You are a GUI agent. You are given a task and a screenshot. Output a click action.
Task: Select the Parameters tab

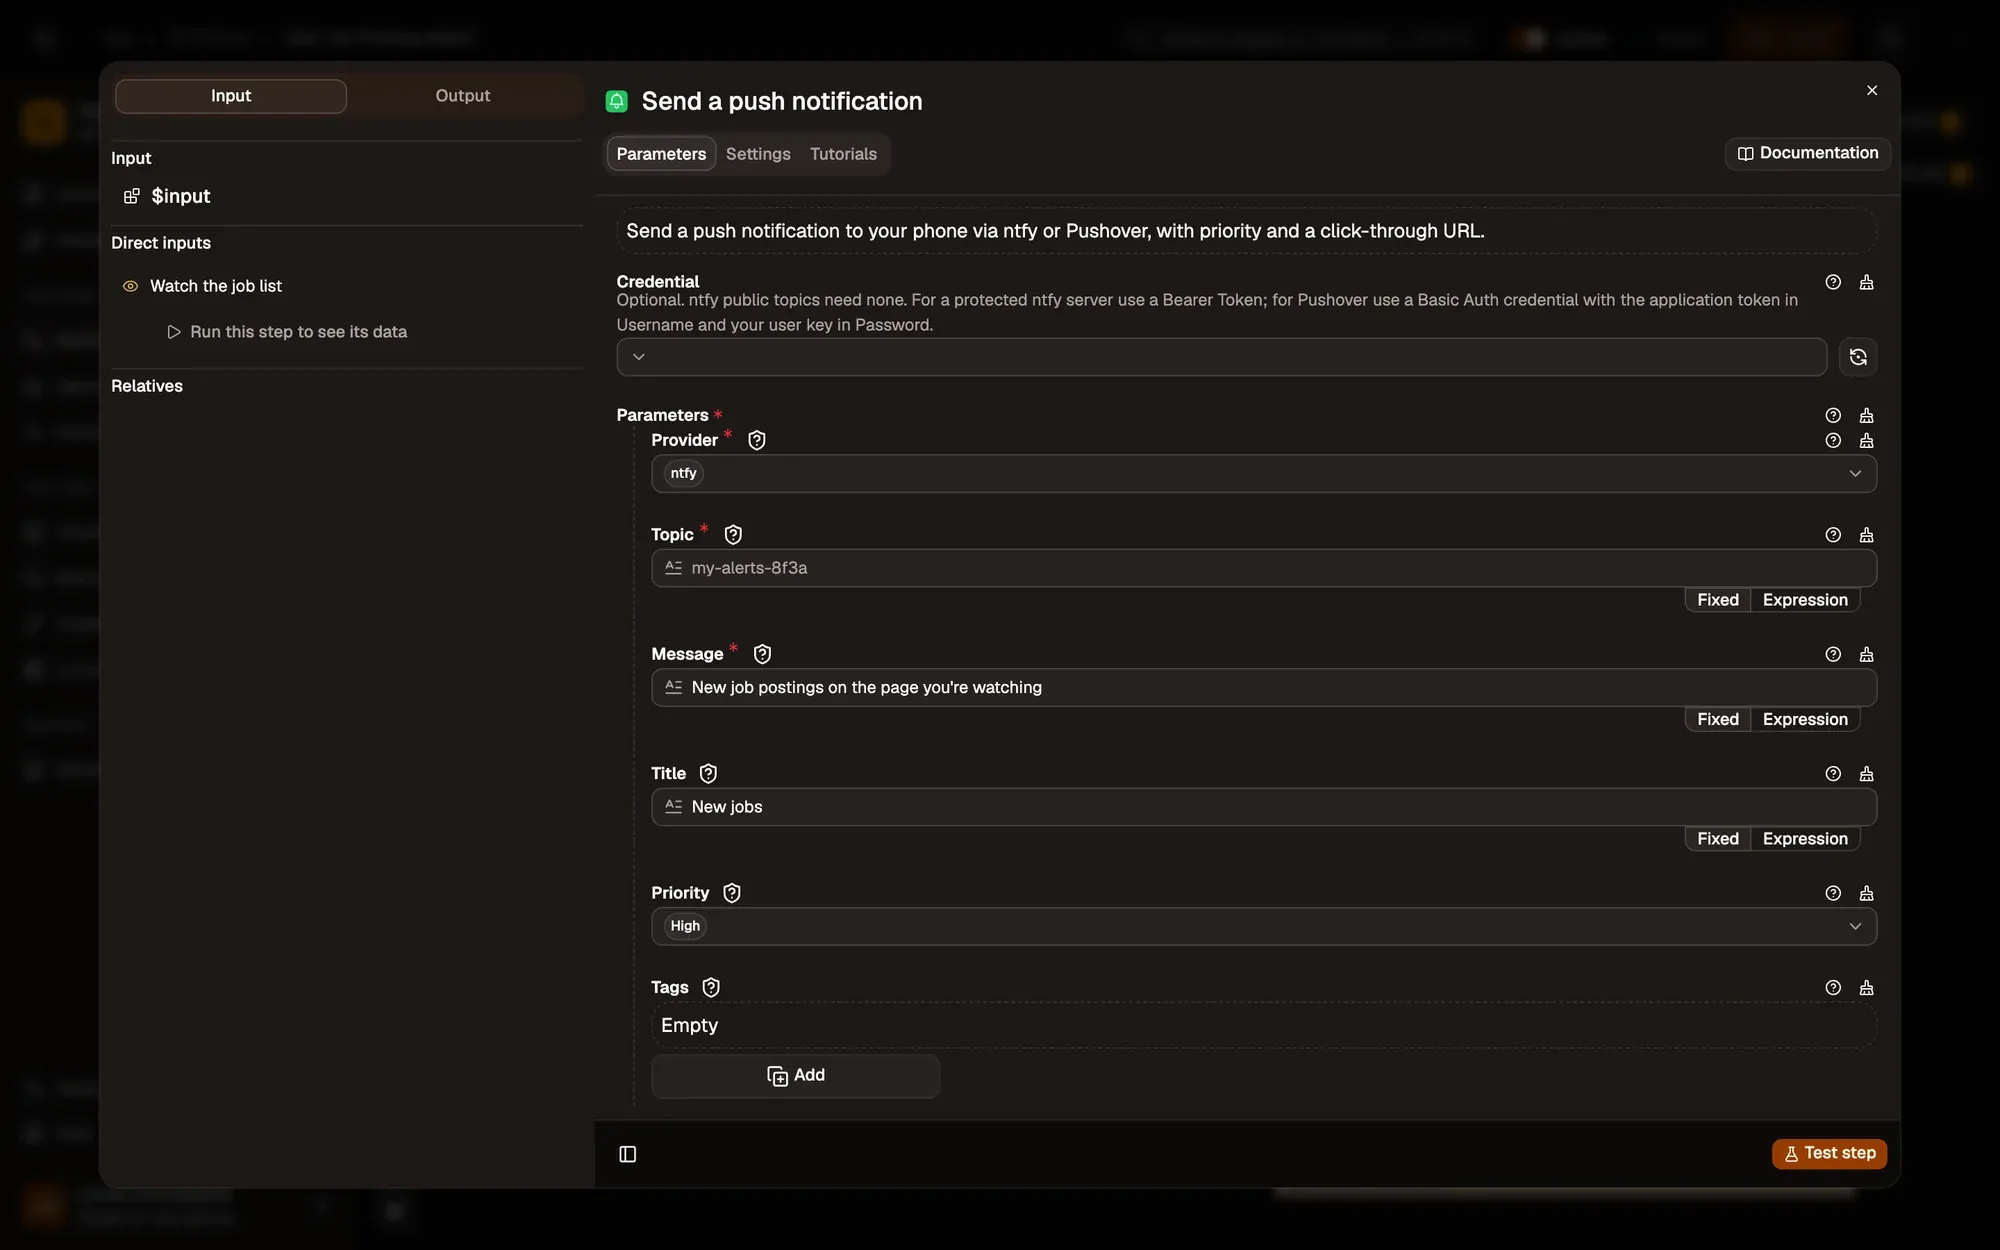coord(661,154)
